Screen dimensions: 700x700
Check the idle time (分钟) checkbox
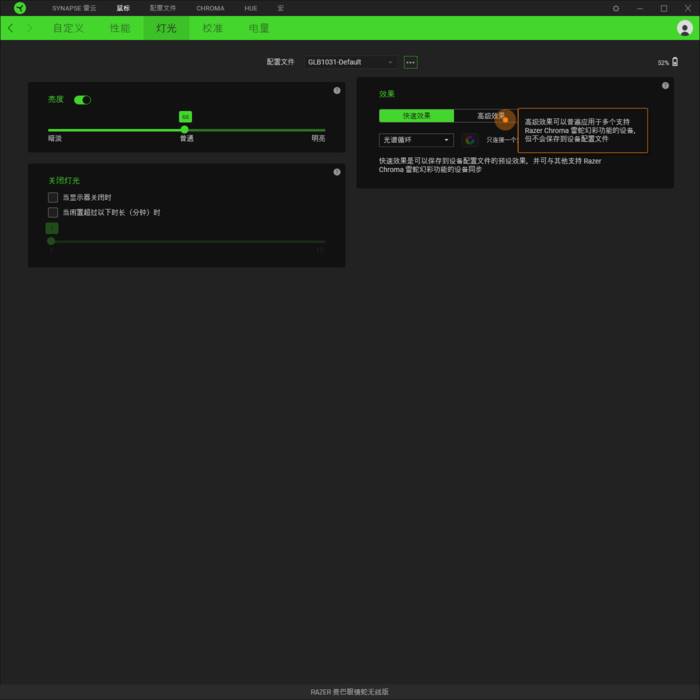[53, 212]
